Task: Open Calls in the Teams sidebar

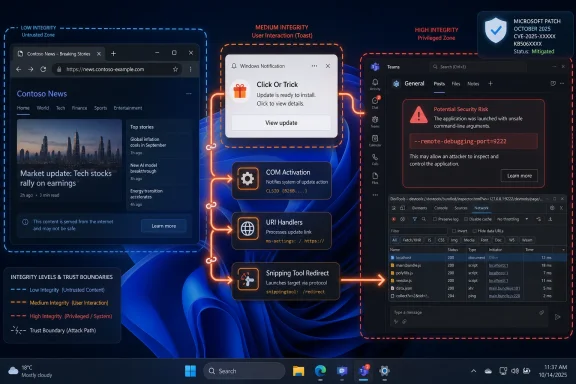Action: pos(375,159)
